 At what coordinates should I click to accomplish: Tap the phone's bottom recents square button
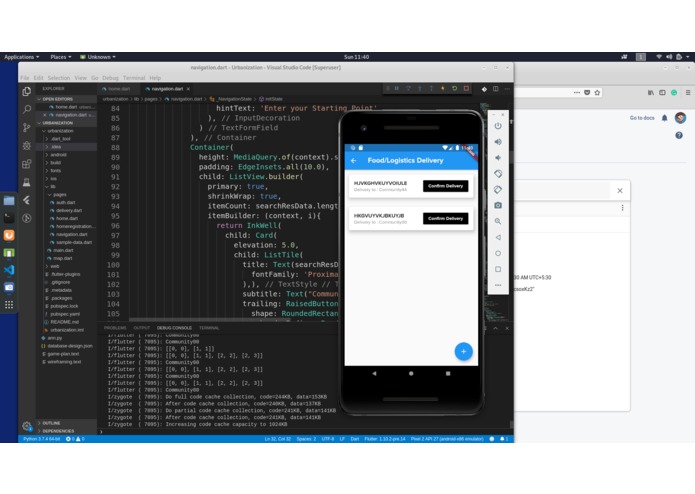pyautogui.click(x=448, y=373)
